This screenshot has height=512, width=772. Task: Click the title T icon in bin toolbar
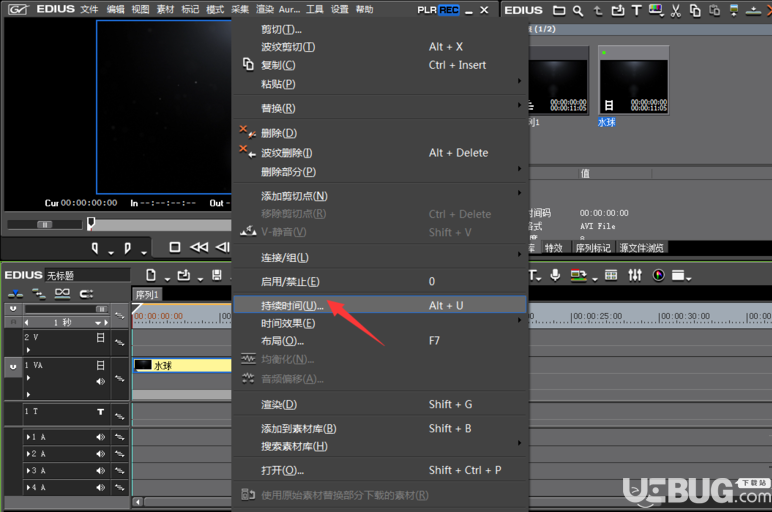coord(637,10)
